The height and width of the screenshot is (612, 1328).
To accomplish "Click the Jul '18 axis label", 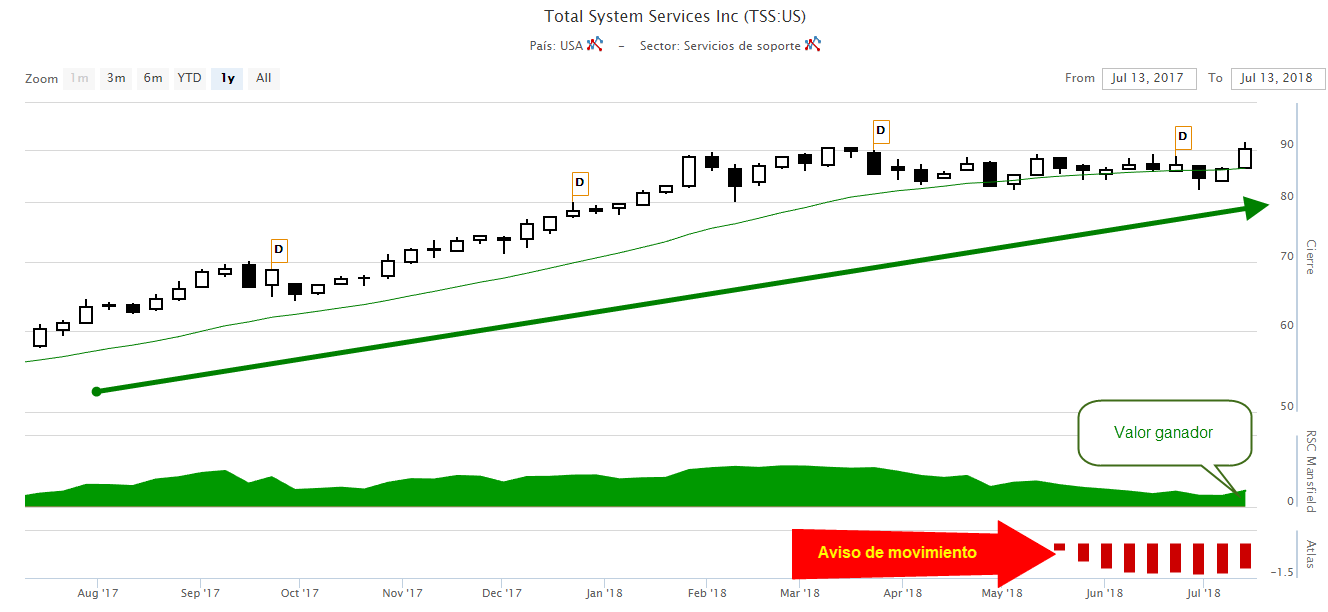I will click(1202, 594).
